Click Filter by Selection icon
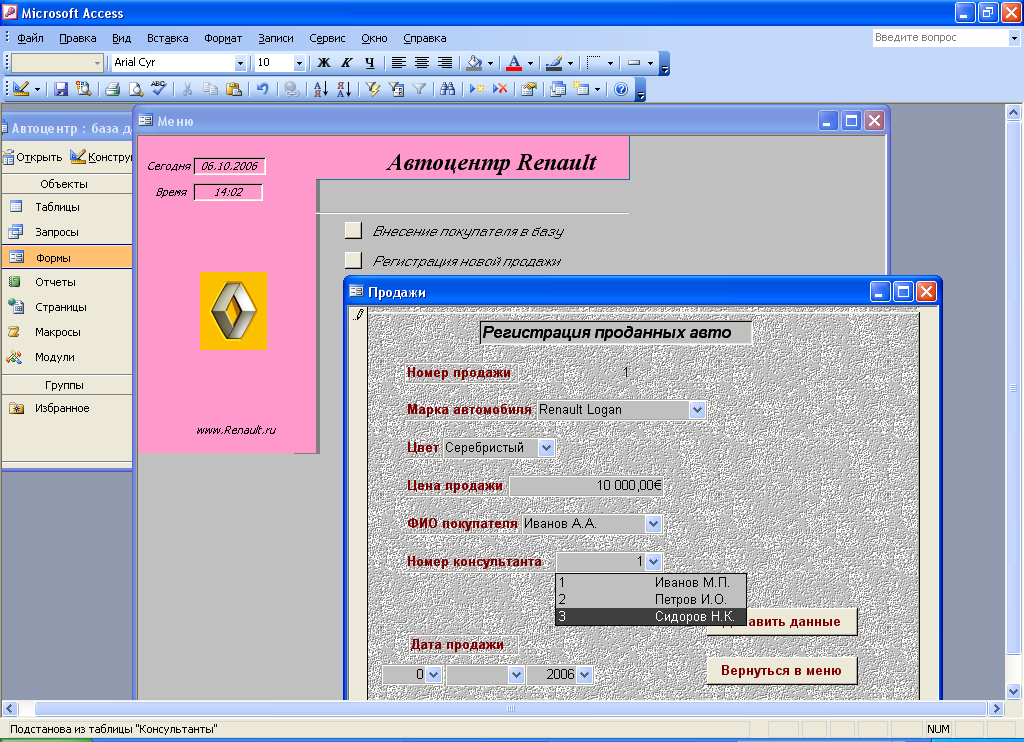Screen dimensions: 1024x742 point(373,89)
